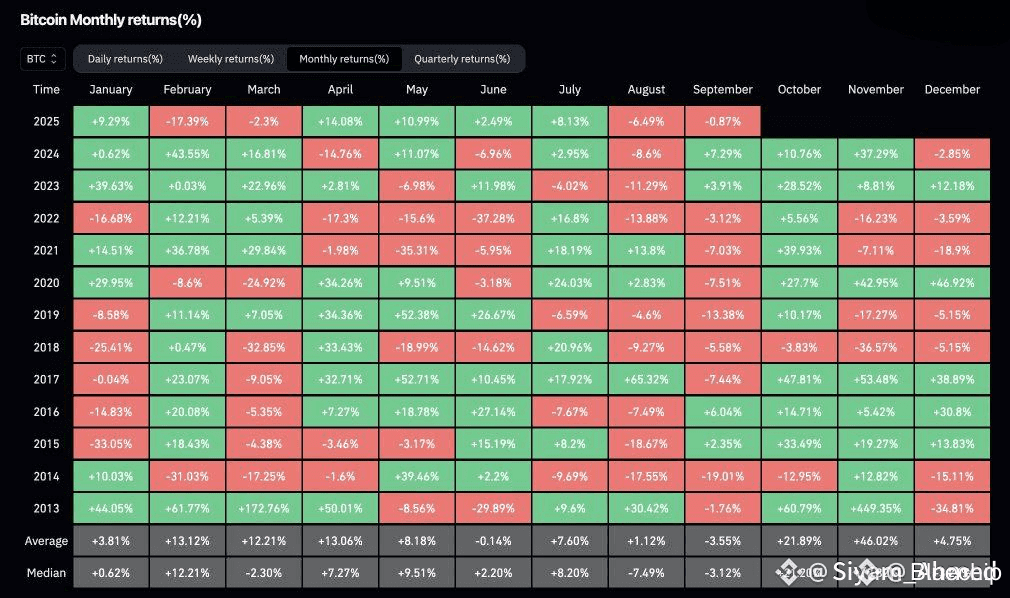Screen dimensions: 1010x598
Task: Select the 2025 row label
Action: (46, 121)
